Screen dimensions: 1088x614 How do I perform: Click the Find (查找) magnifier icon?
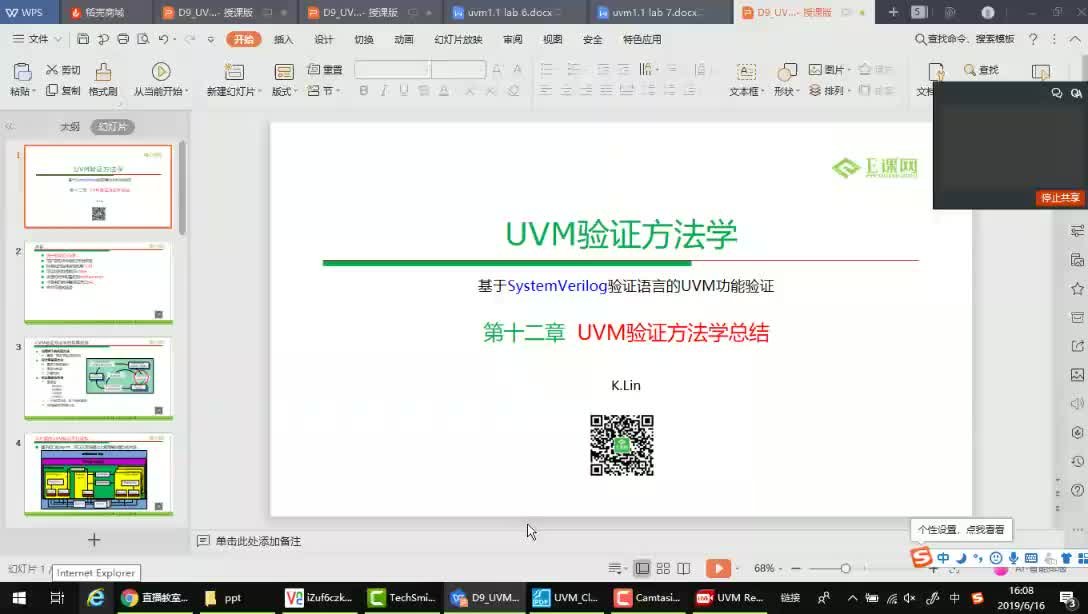click(970, 69)
